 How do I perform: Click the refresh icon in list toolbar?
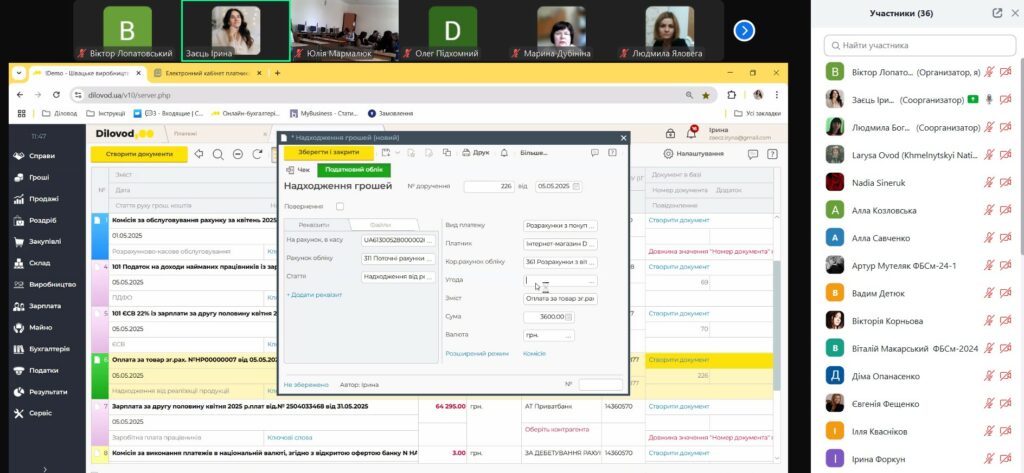tap(257, 154)
